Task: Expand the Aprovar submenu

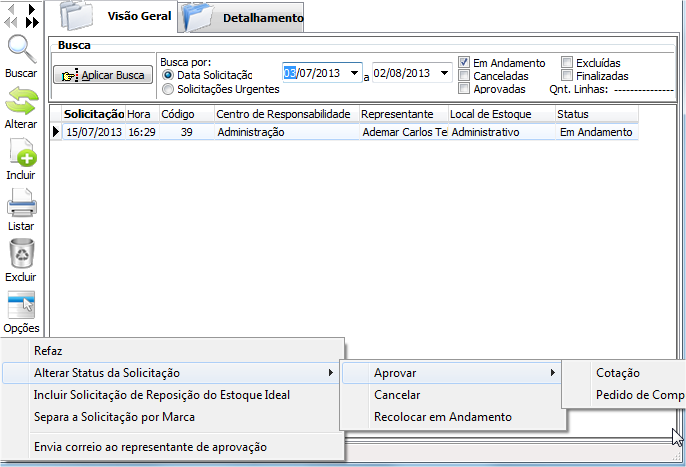Action: click(x=450, y=373)
